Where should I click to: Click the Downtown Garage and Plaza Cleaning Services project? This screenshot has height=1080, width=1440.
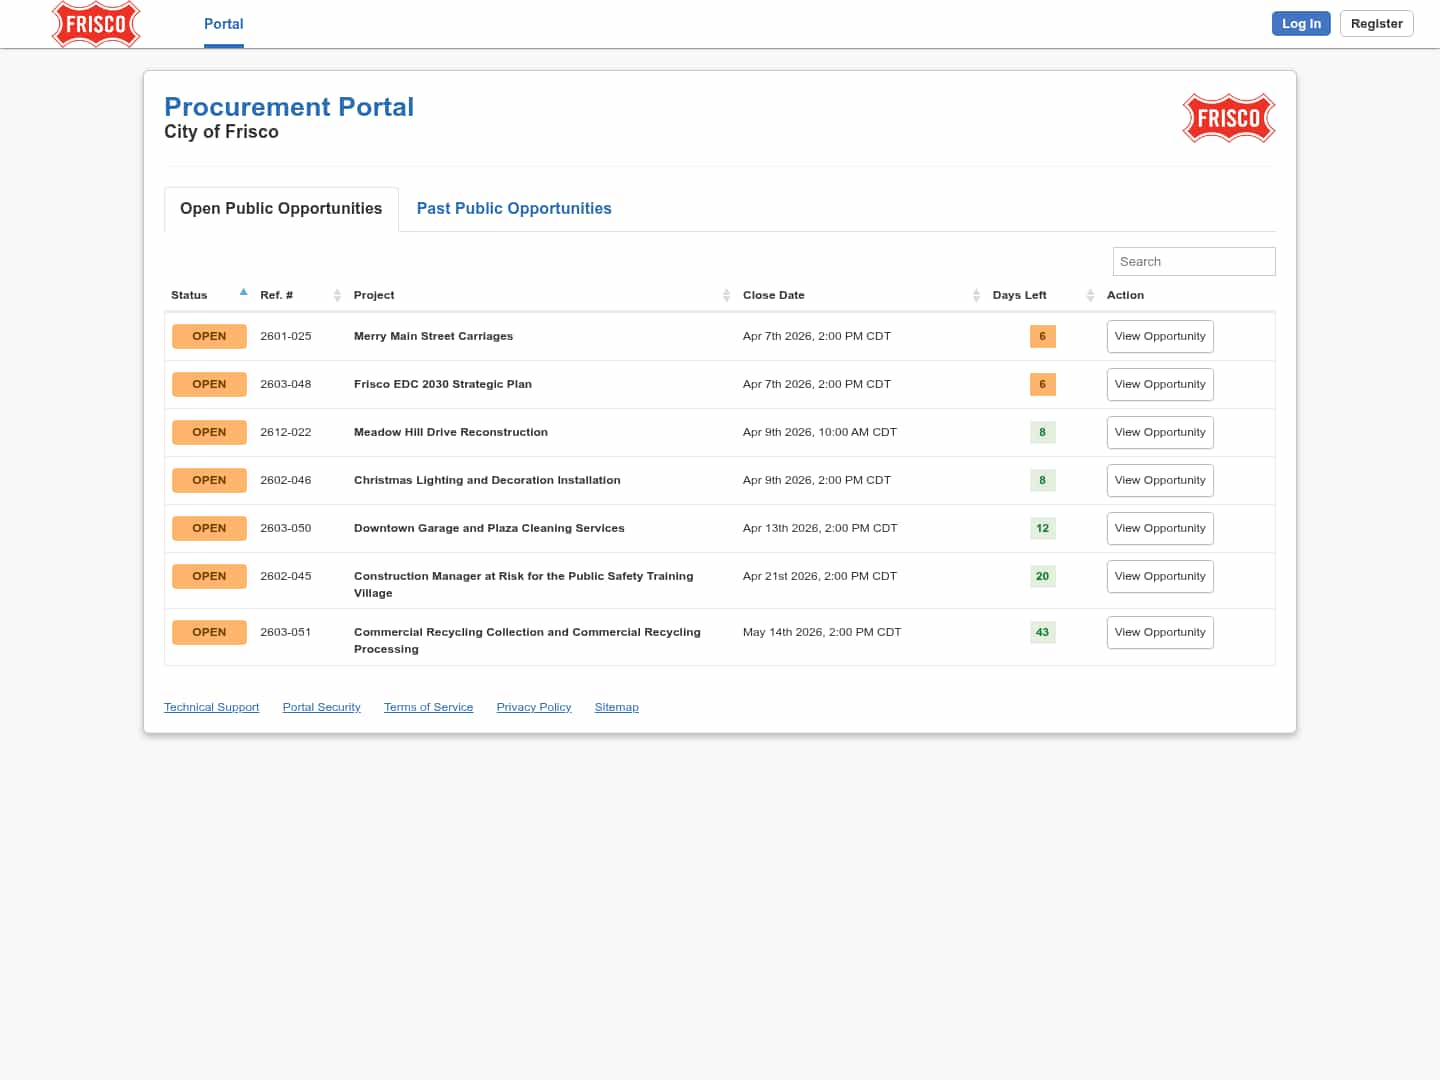coord(488,528)
